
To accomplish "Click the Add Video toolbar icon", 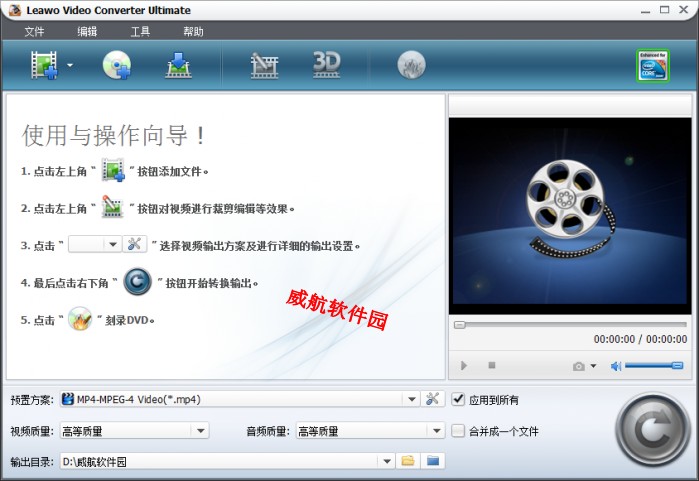I will click(x=44, y=65).
